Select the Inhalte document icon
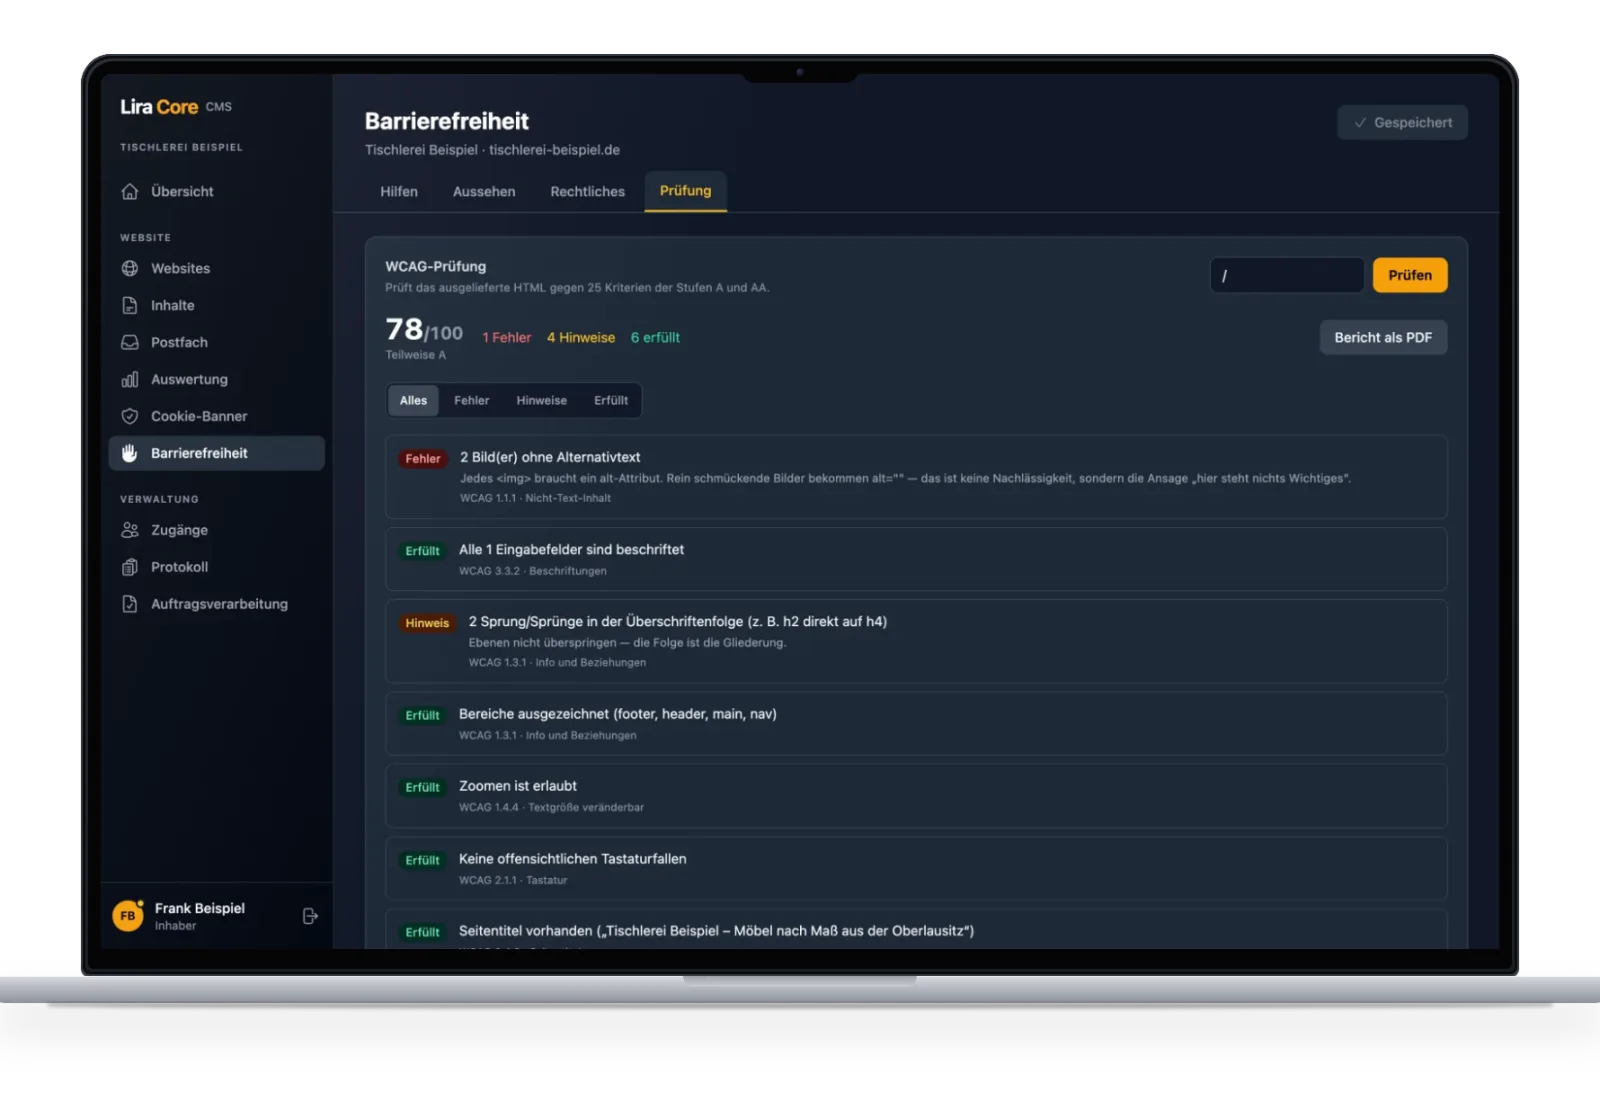Image resolution: width=1600 pixels, height=1102 pixels. tap(130, 305)
